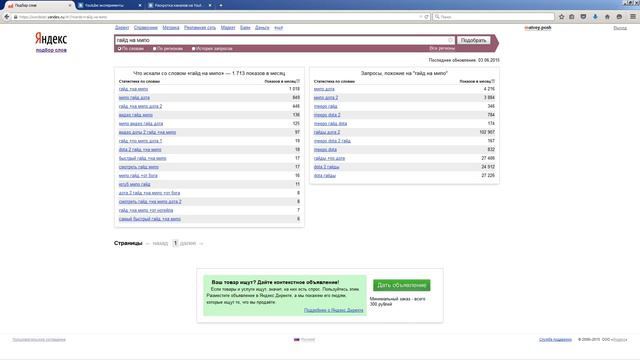Click the help icon beside the left table's 'Показов в месяц'
Image resolution: width=640 pixels, height=360 pixels.
pos(298,81)
